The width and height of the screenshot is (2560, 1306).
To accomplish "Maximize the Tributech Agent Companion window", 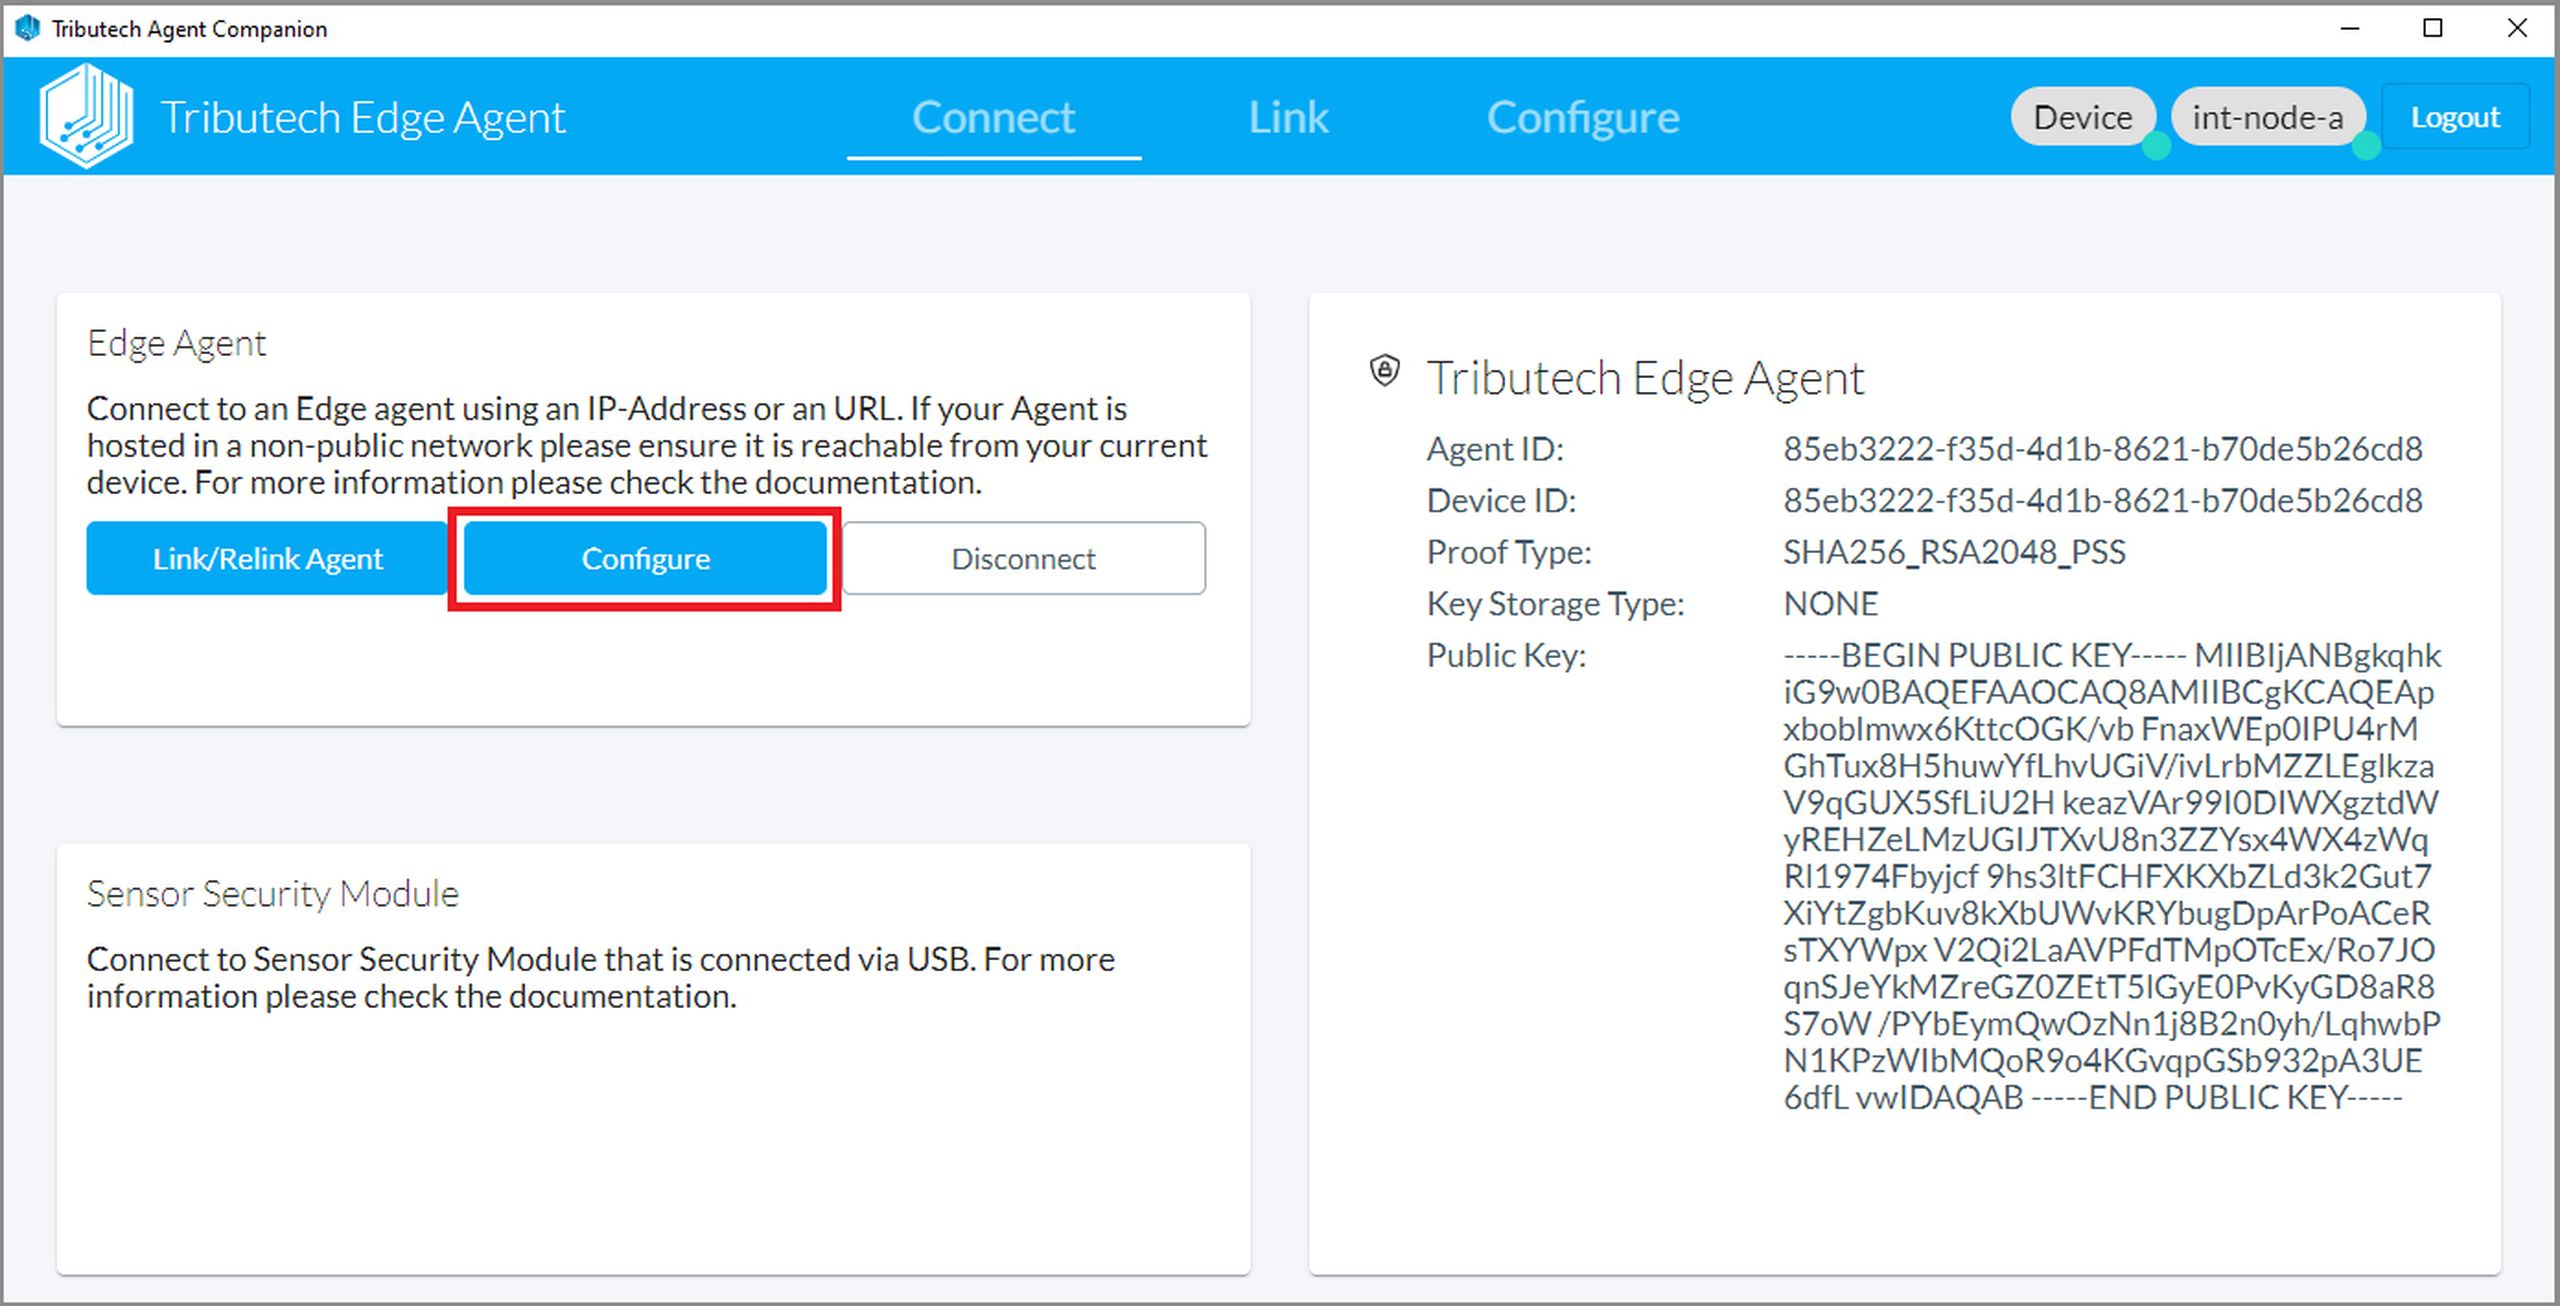I will (x=2433, y=28).
